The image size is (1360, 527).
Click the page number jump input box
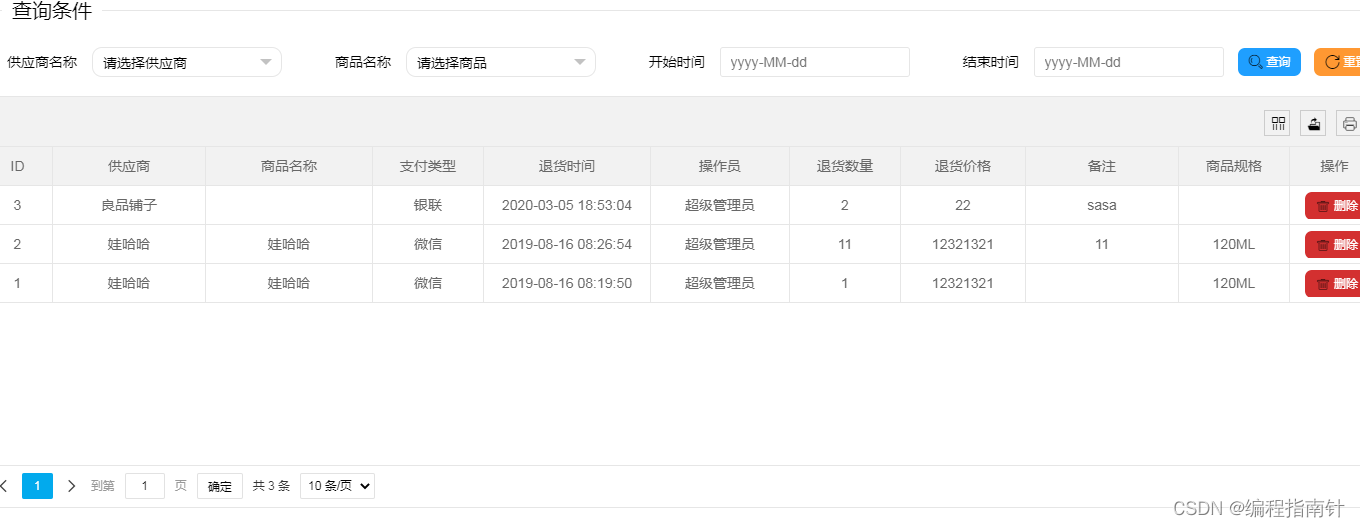[145, 486]
